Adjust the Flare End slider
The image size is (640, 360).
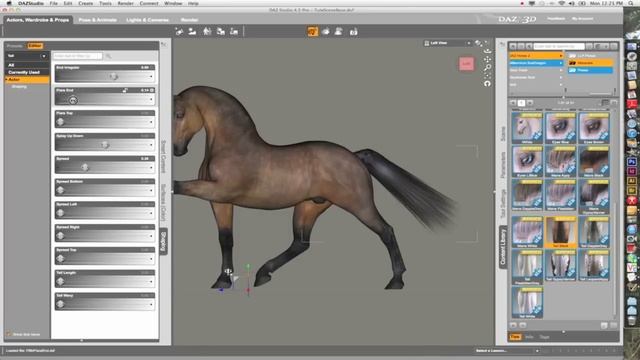pyautogui.click(x=104, y=99)
